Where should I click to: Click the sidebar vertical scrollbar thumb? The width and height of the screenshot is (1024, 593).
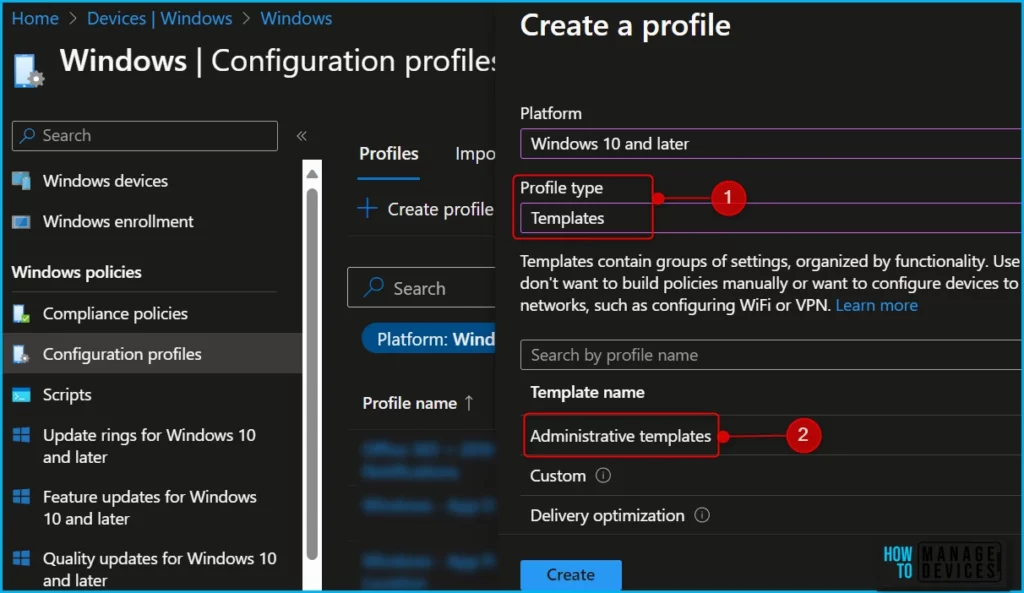[x=312, y=374]
